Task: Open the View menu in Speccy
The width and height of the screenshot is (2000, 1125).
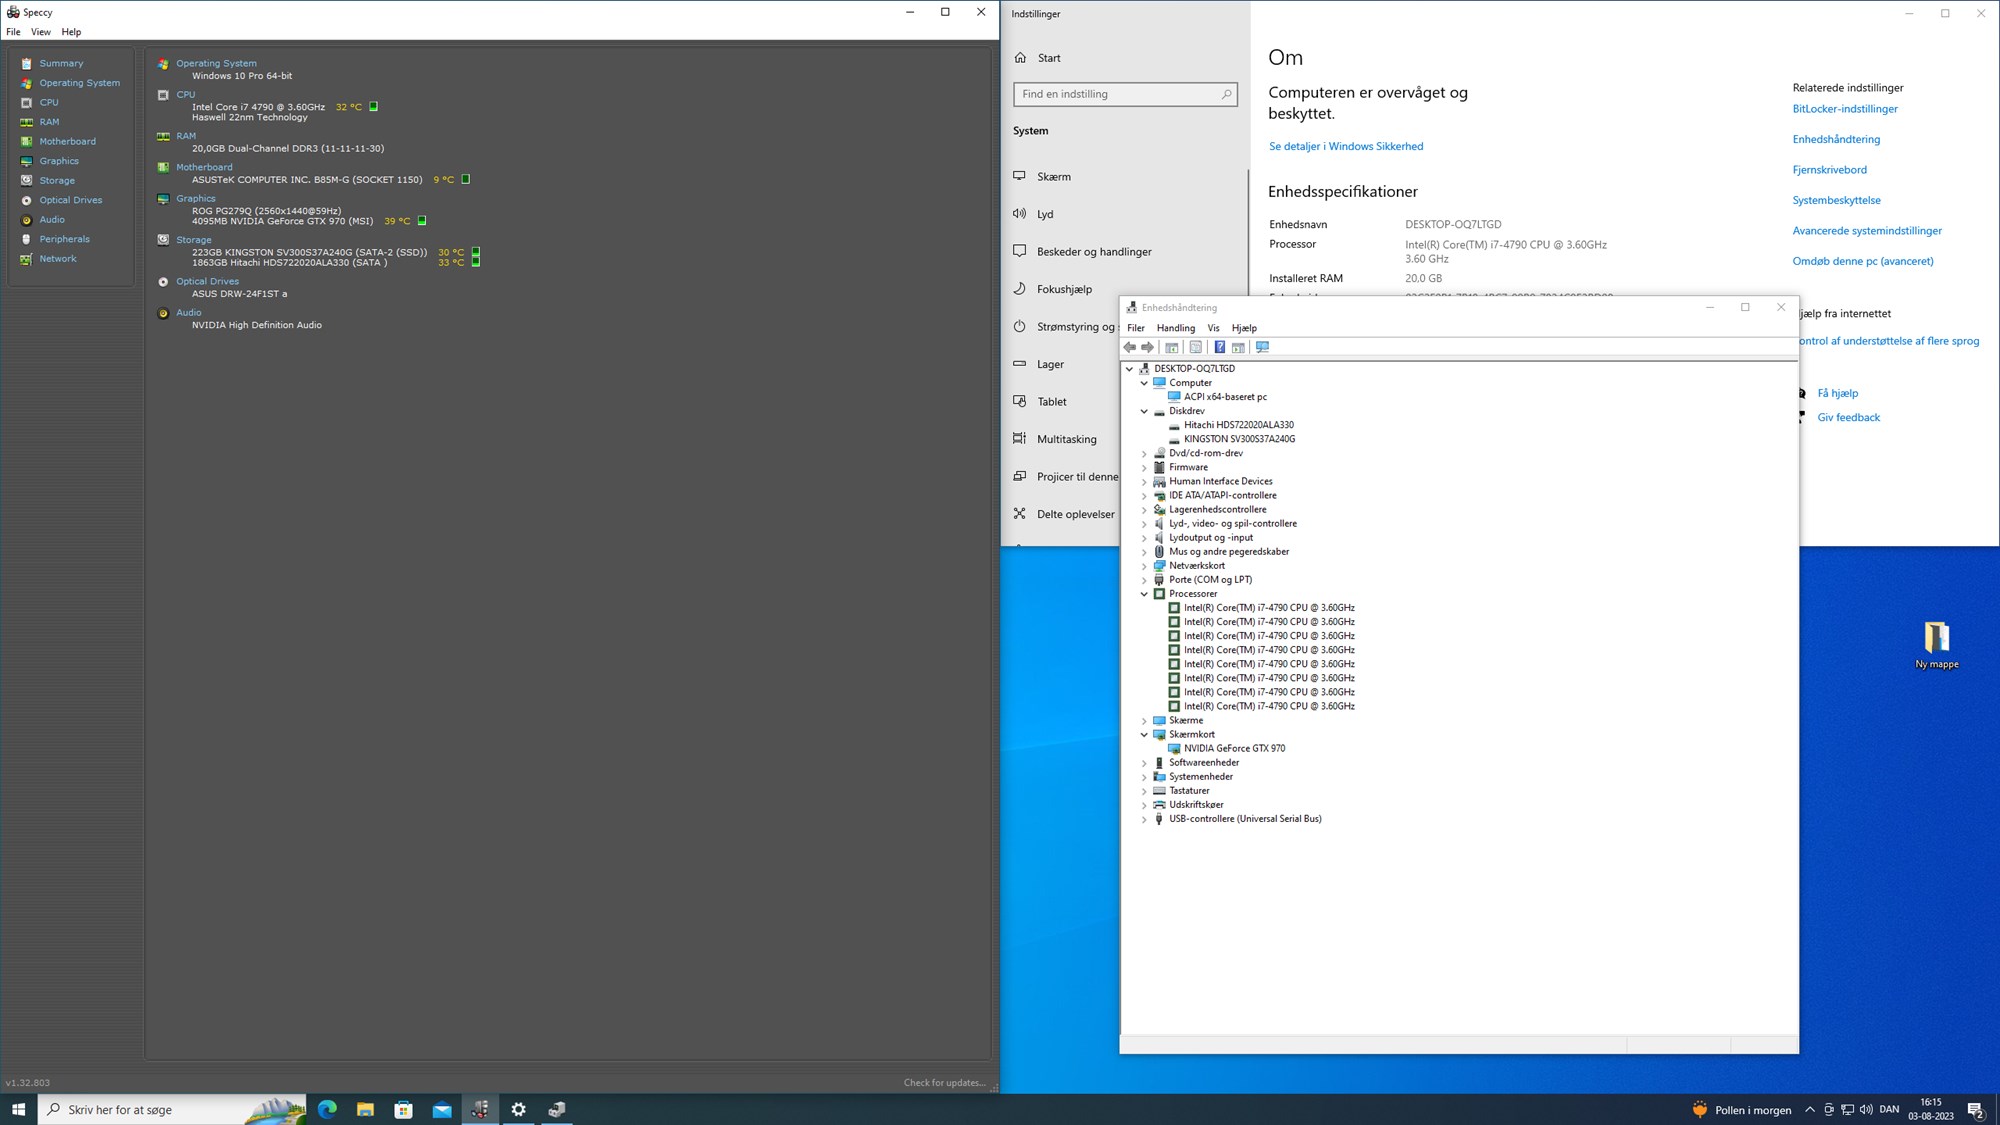Action: (x=41, y=32)
